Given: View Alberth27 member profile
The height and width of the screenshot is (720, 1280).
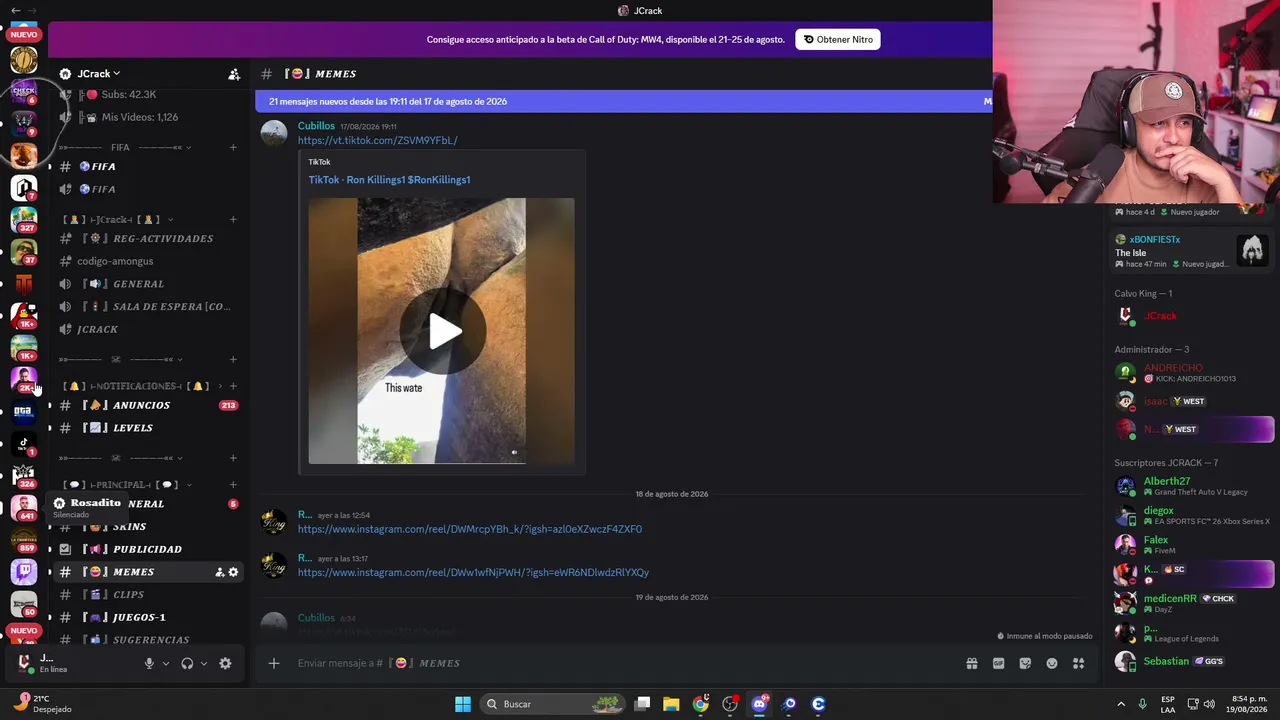Looking at the screenshot, I should point(1194,487).
